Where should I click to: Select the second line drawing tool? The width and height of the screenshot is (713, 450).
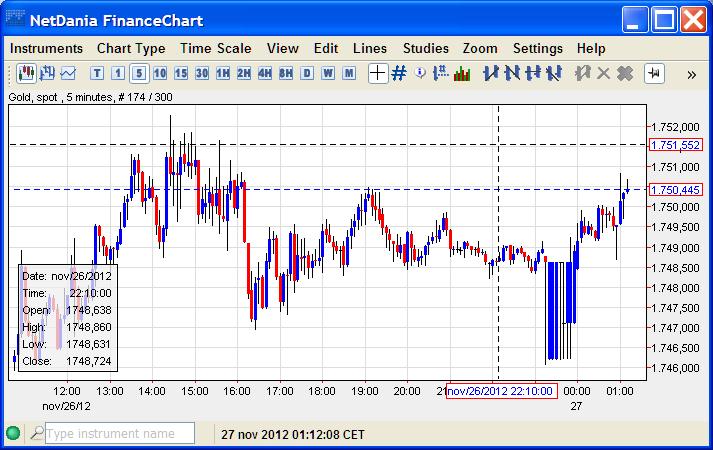point(512,73)
